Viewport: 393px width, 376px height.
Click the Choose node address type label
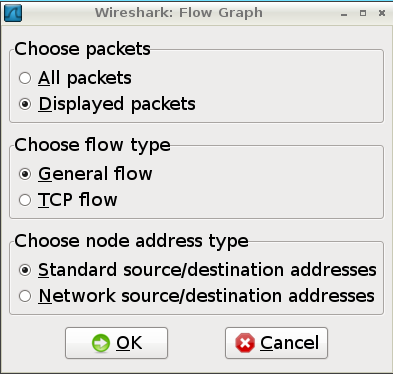[x=131, y=241]
